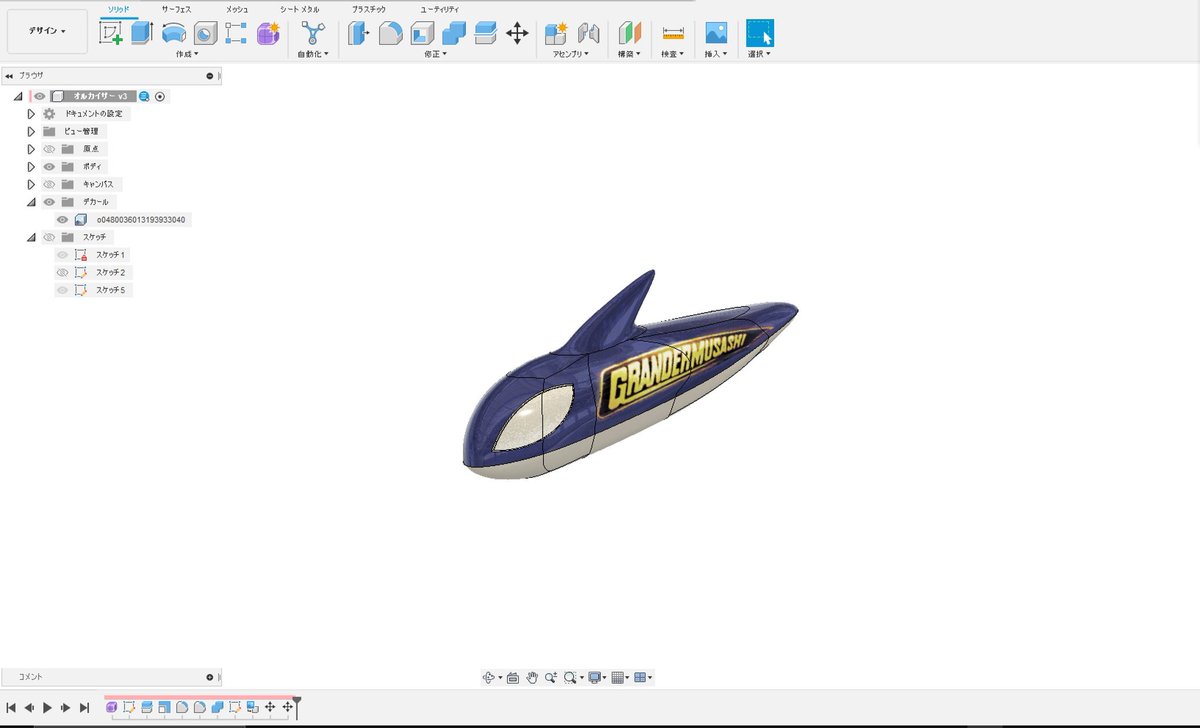Toggle visibility of オルカイザー v3 component
Viewport: 1200px width, 728px height.
(40, 96)
